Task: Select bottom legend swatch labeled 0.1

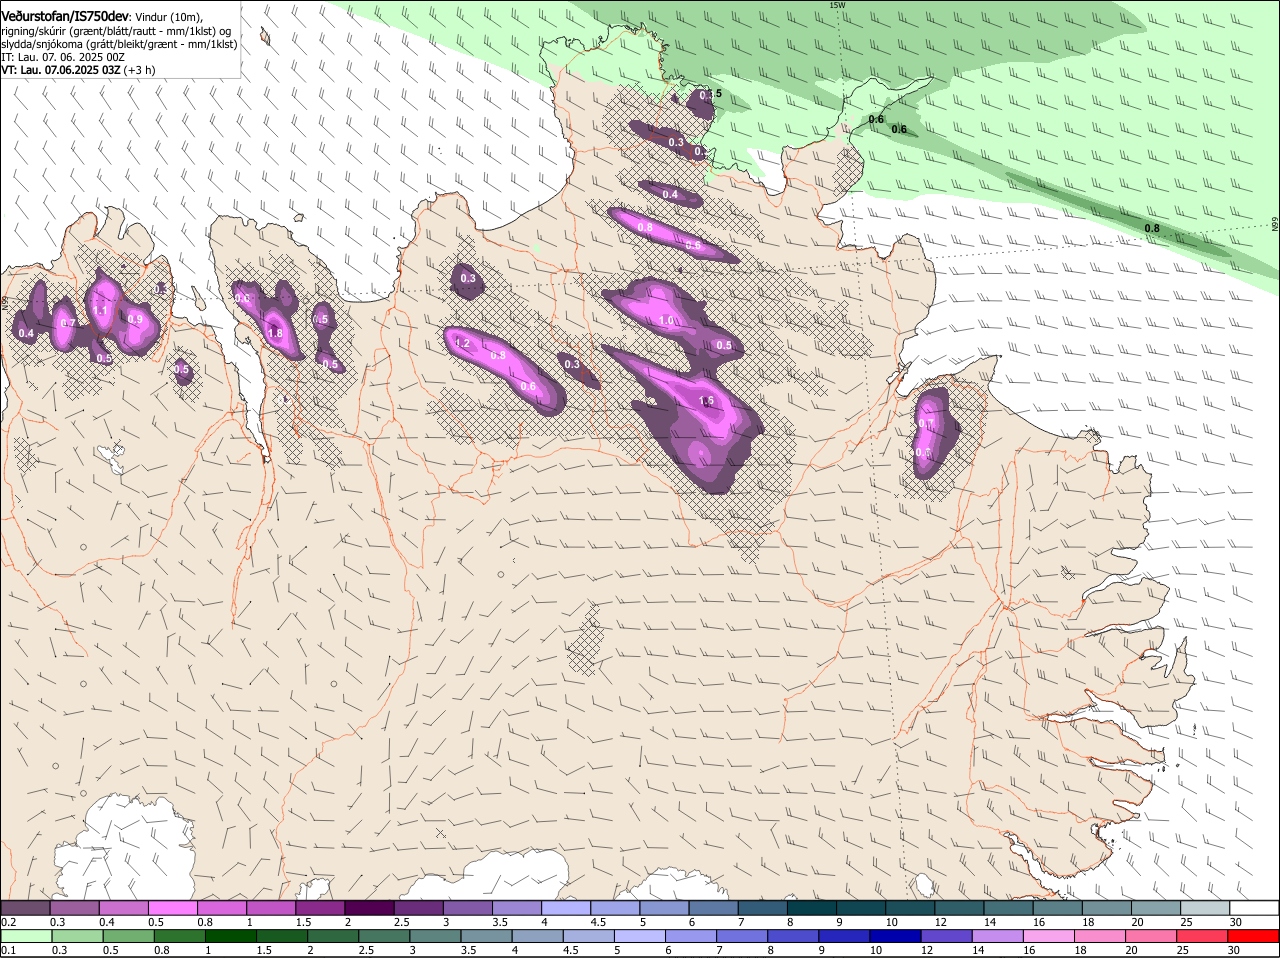Action: coord(26,936)
